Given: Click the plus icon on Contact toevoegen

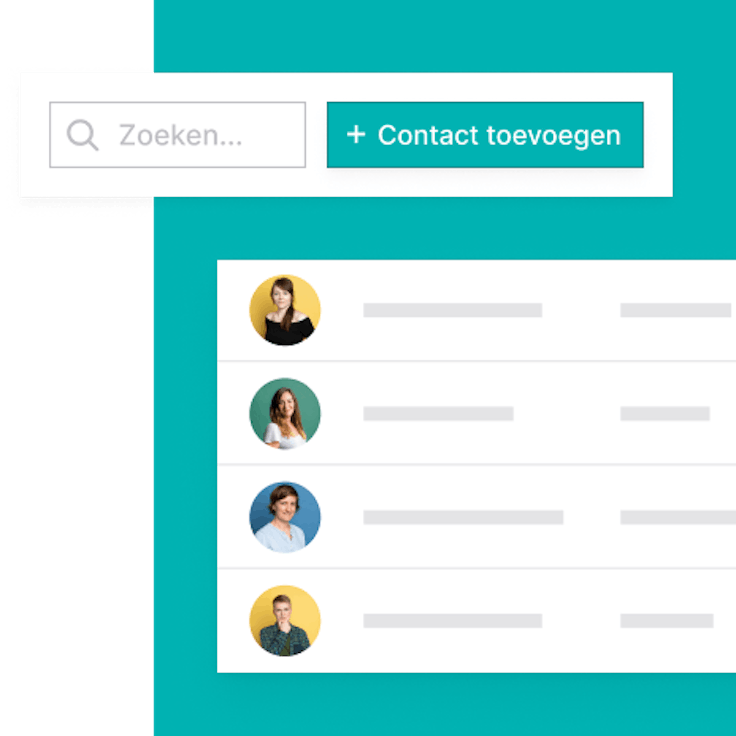Looking at the screenshot, I should 356,134.
